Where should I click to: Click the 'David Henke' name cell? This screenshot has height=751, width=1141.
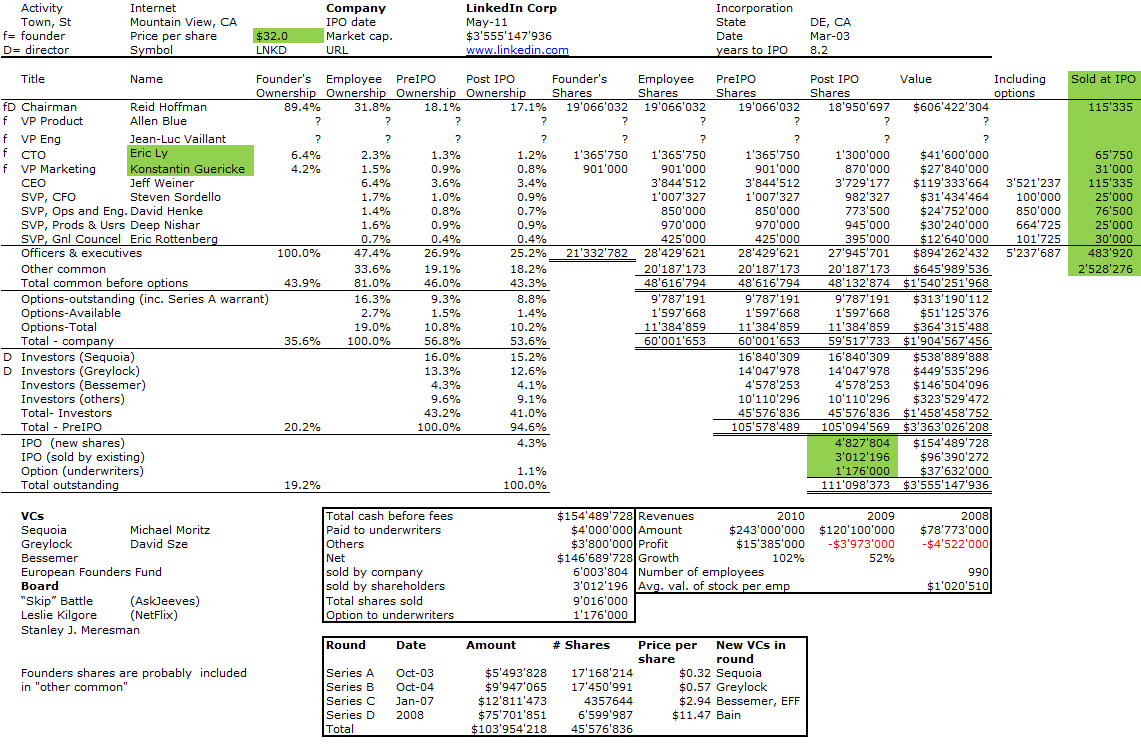point(167,211)
